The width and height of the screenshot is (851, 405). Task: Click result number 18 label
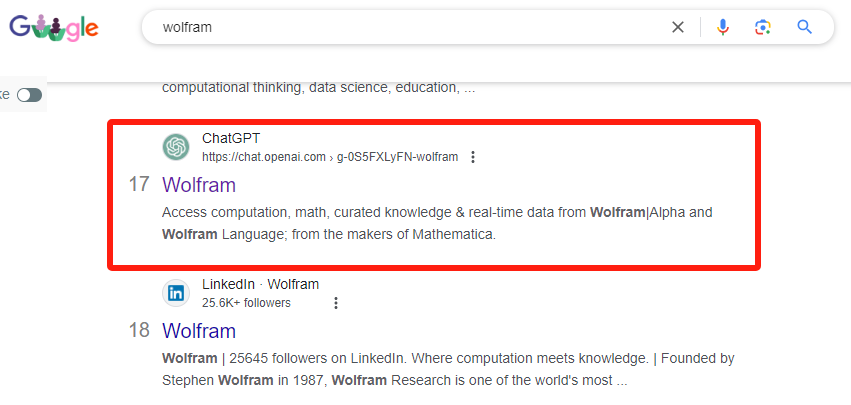click(x=139, y=331)
